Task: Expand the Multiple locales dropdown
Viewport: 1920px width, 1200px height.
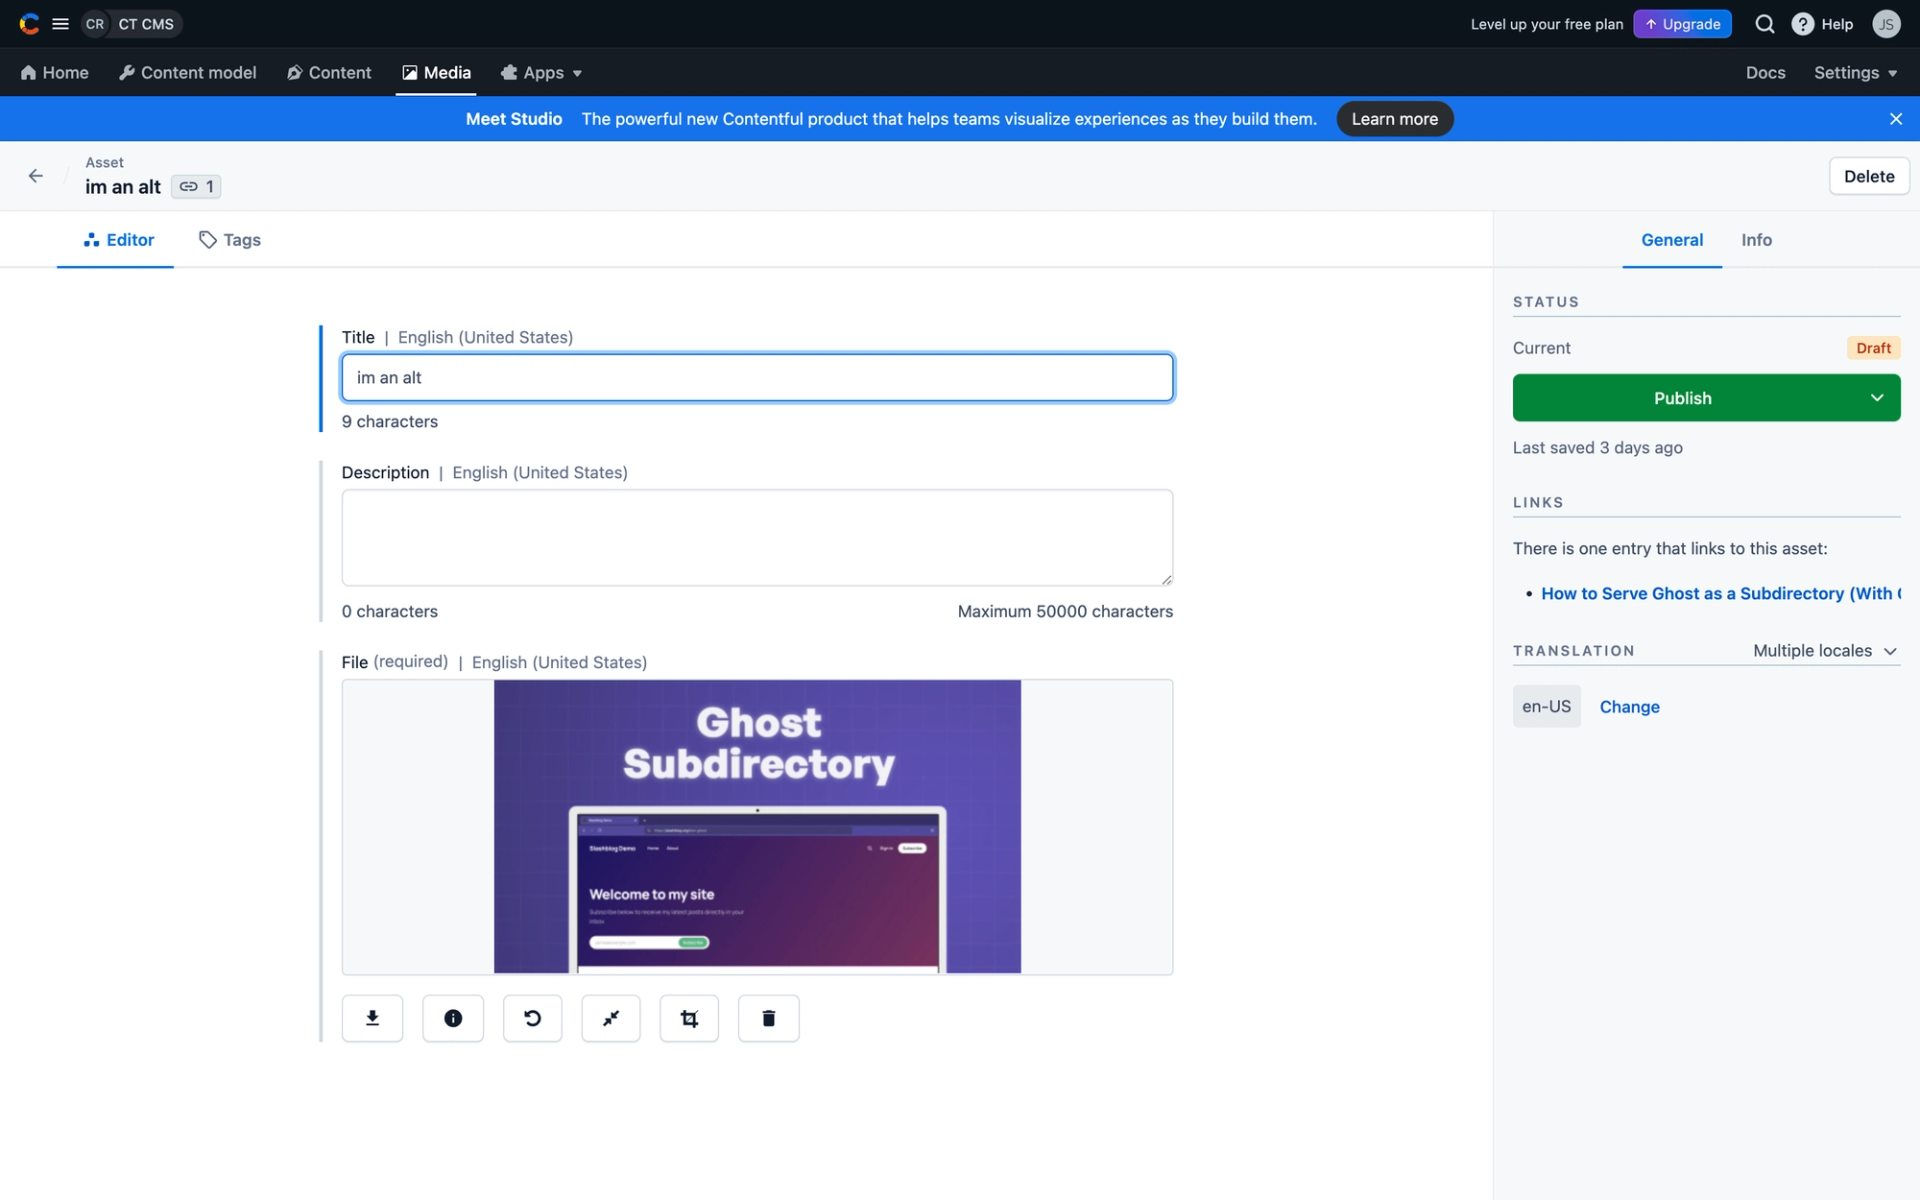Action: click(1824, 651)
